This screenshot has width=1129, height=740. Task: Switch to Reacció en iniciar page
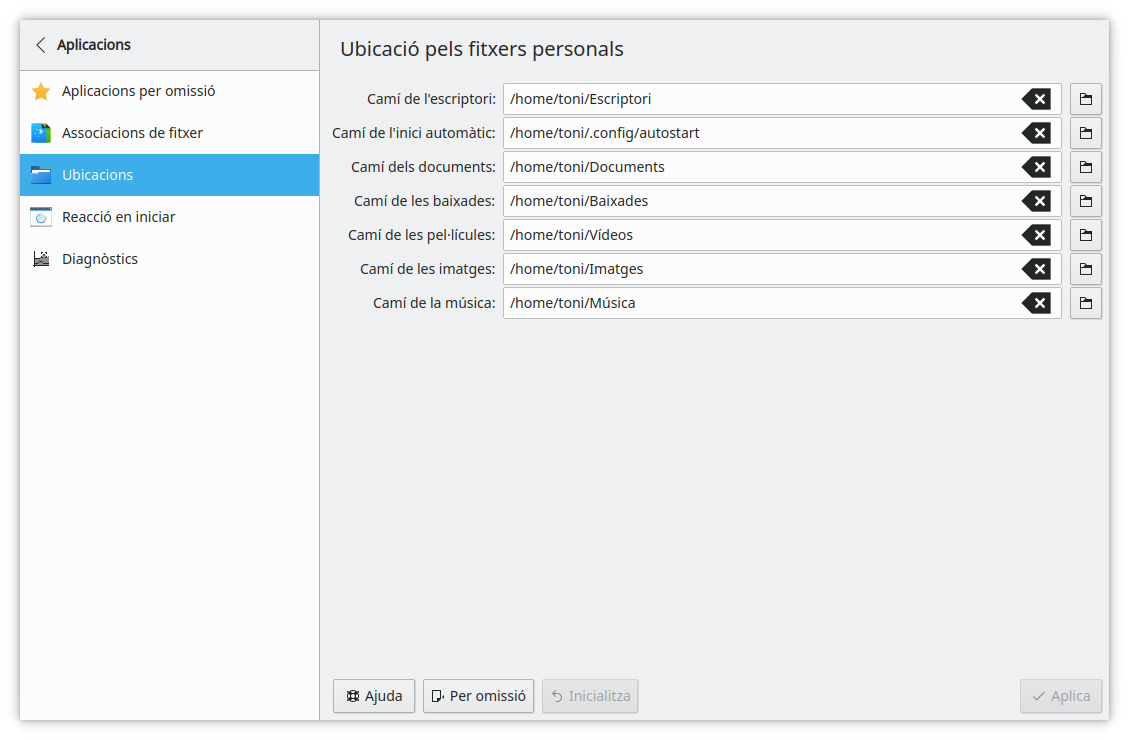click(x=117, y=216)
